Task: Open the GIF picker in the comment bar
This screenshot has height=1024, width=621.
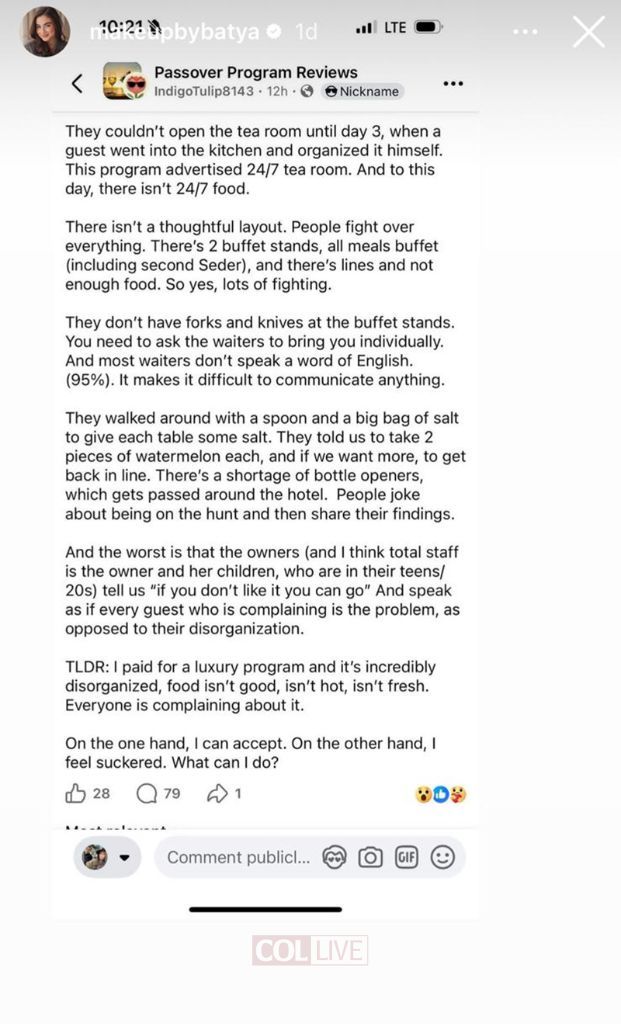Action: point(406,857)
